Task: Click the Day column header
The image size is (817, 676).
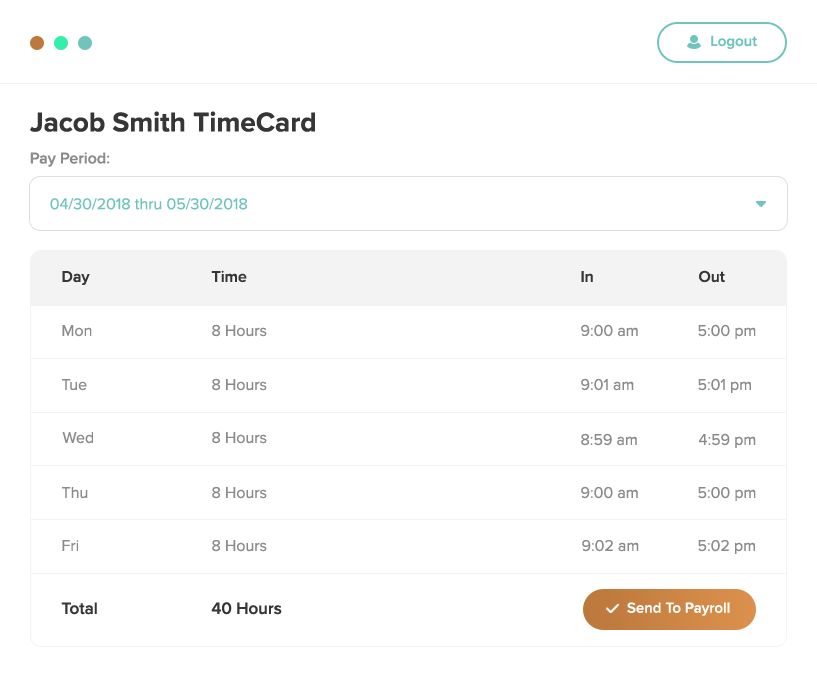Action: 75,277
